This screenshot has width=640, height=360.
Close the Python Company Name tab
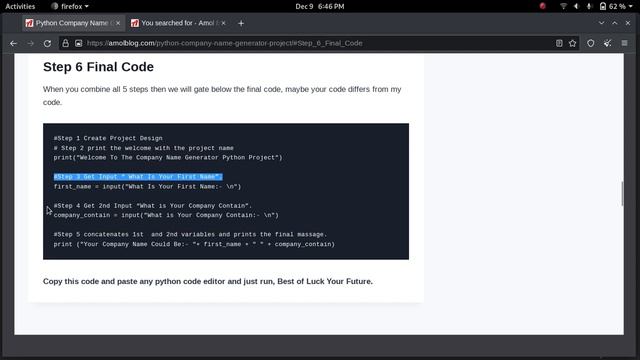click(118, 23)
